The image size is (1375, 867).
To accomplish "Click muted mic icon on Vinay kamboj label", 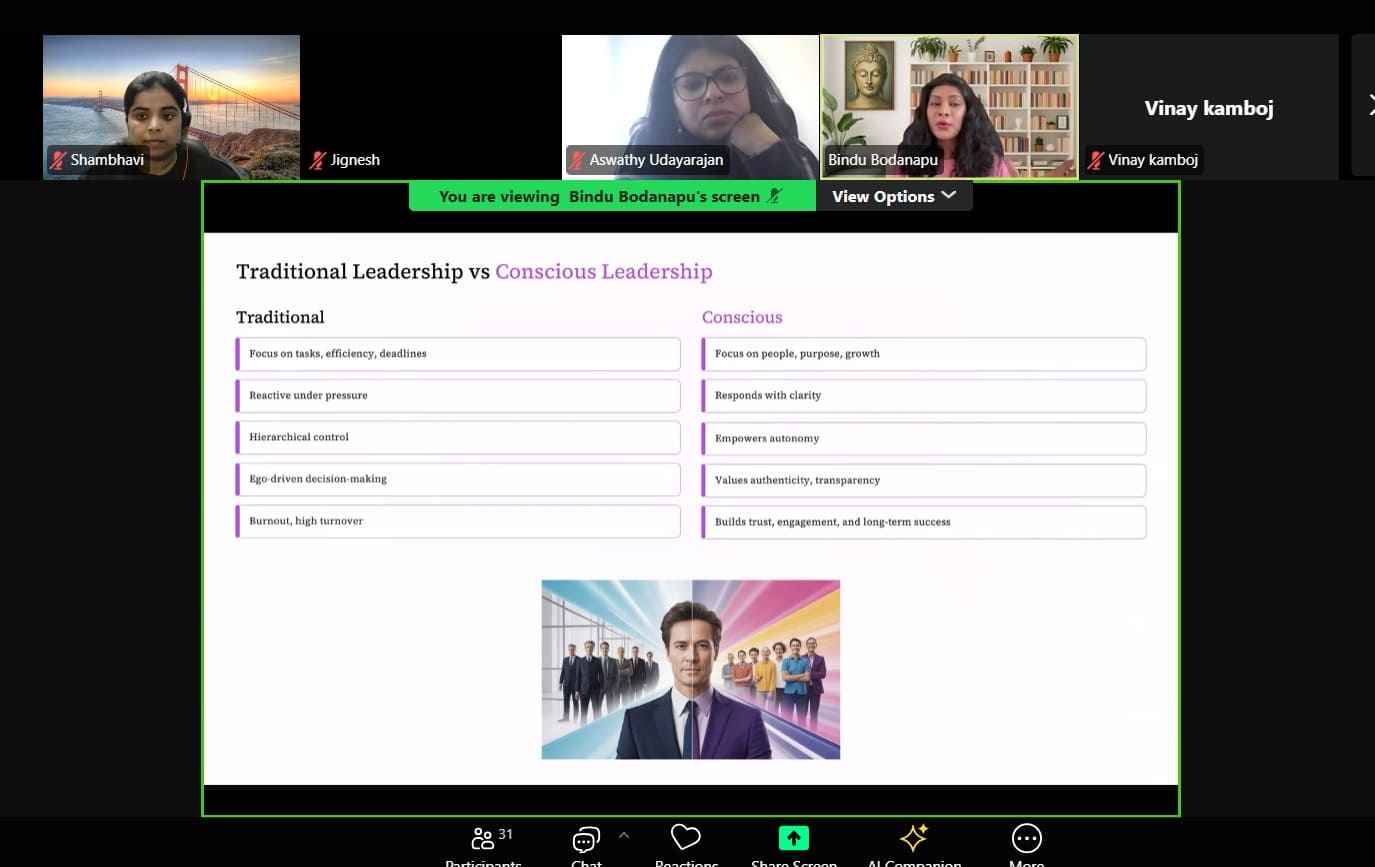I will coord(1096,160).
